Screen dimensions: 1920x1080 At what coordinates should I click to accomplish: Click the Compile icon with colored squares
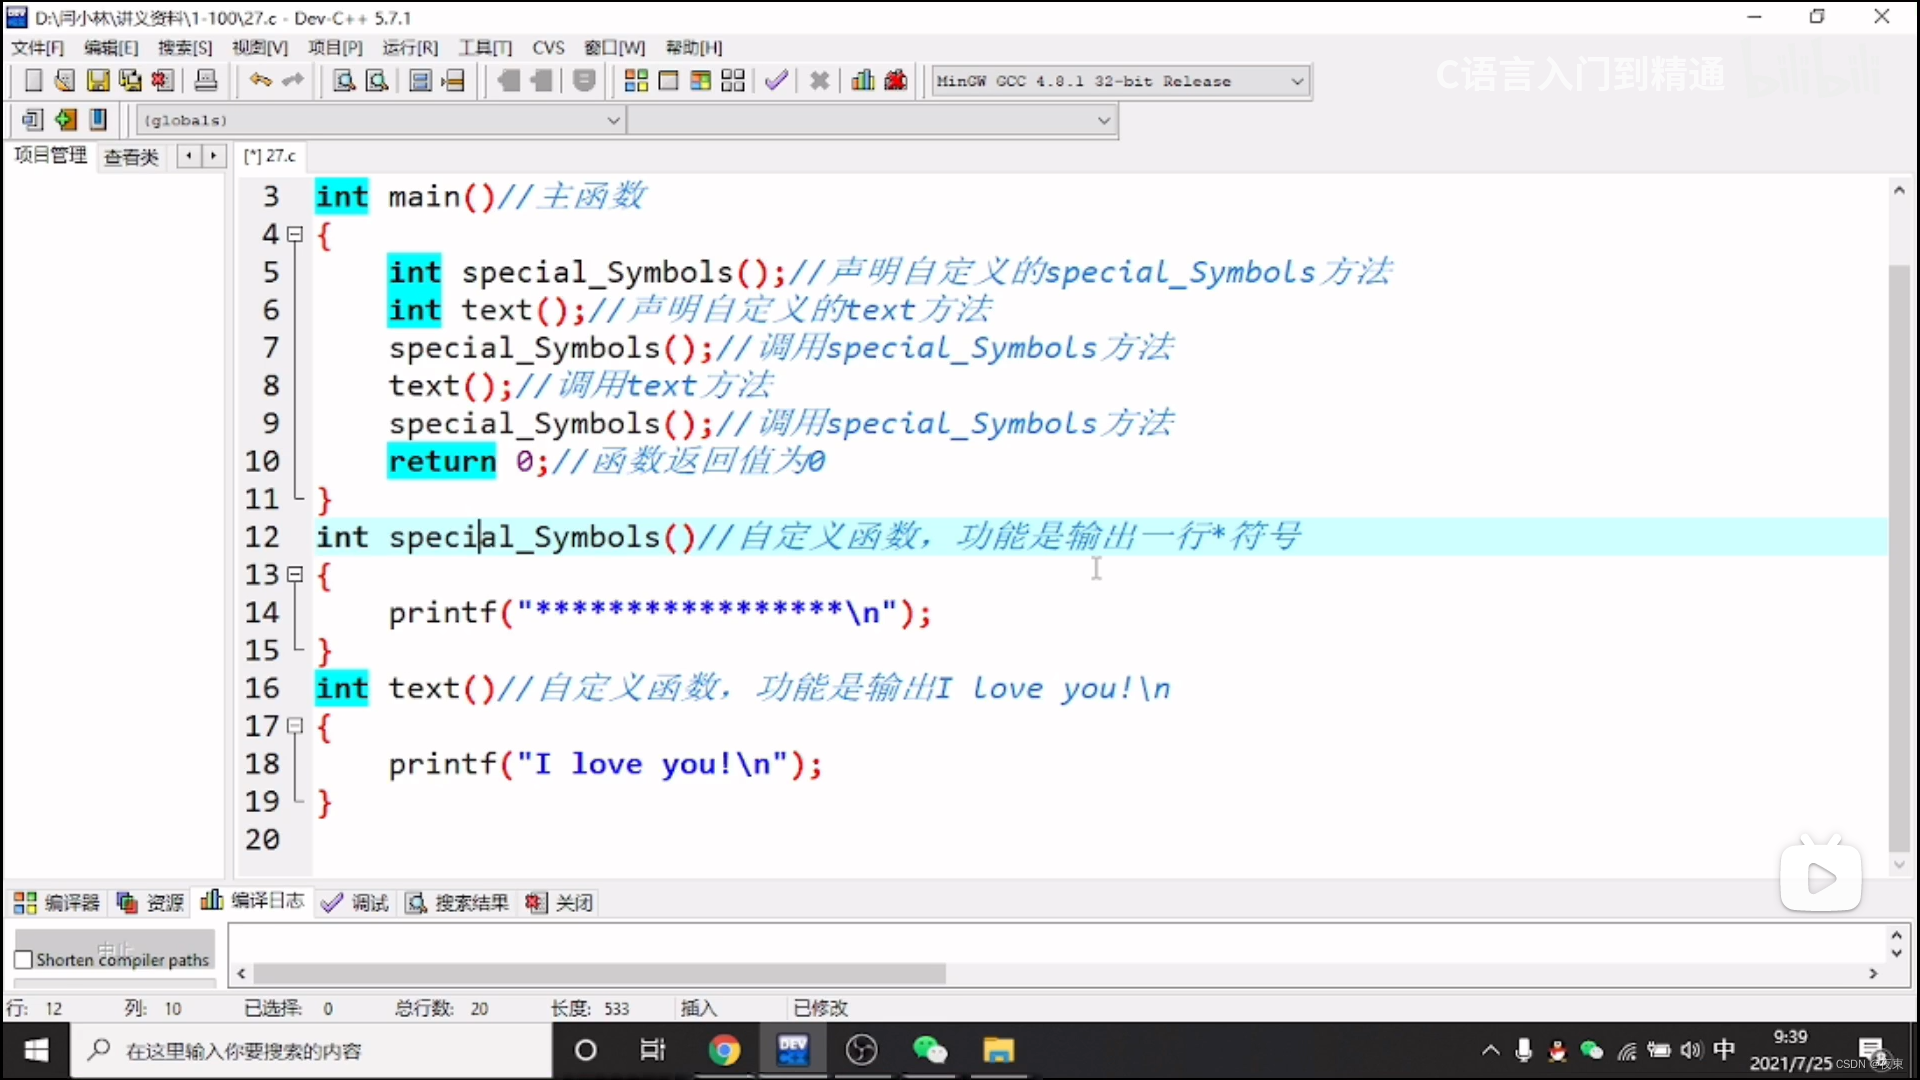click(x=636, y=81)
